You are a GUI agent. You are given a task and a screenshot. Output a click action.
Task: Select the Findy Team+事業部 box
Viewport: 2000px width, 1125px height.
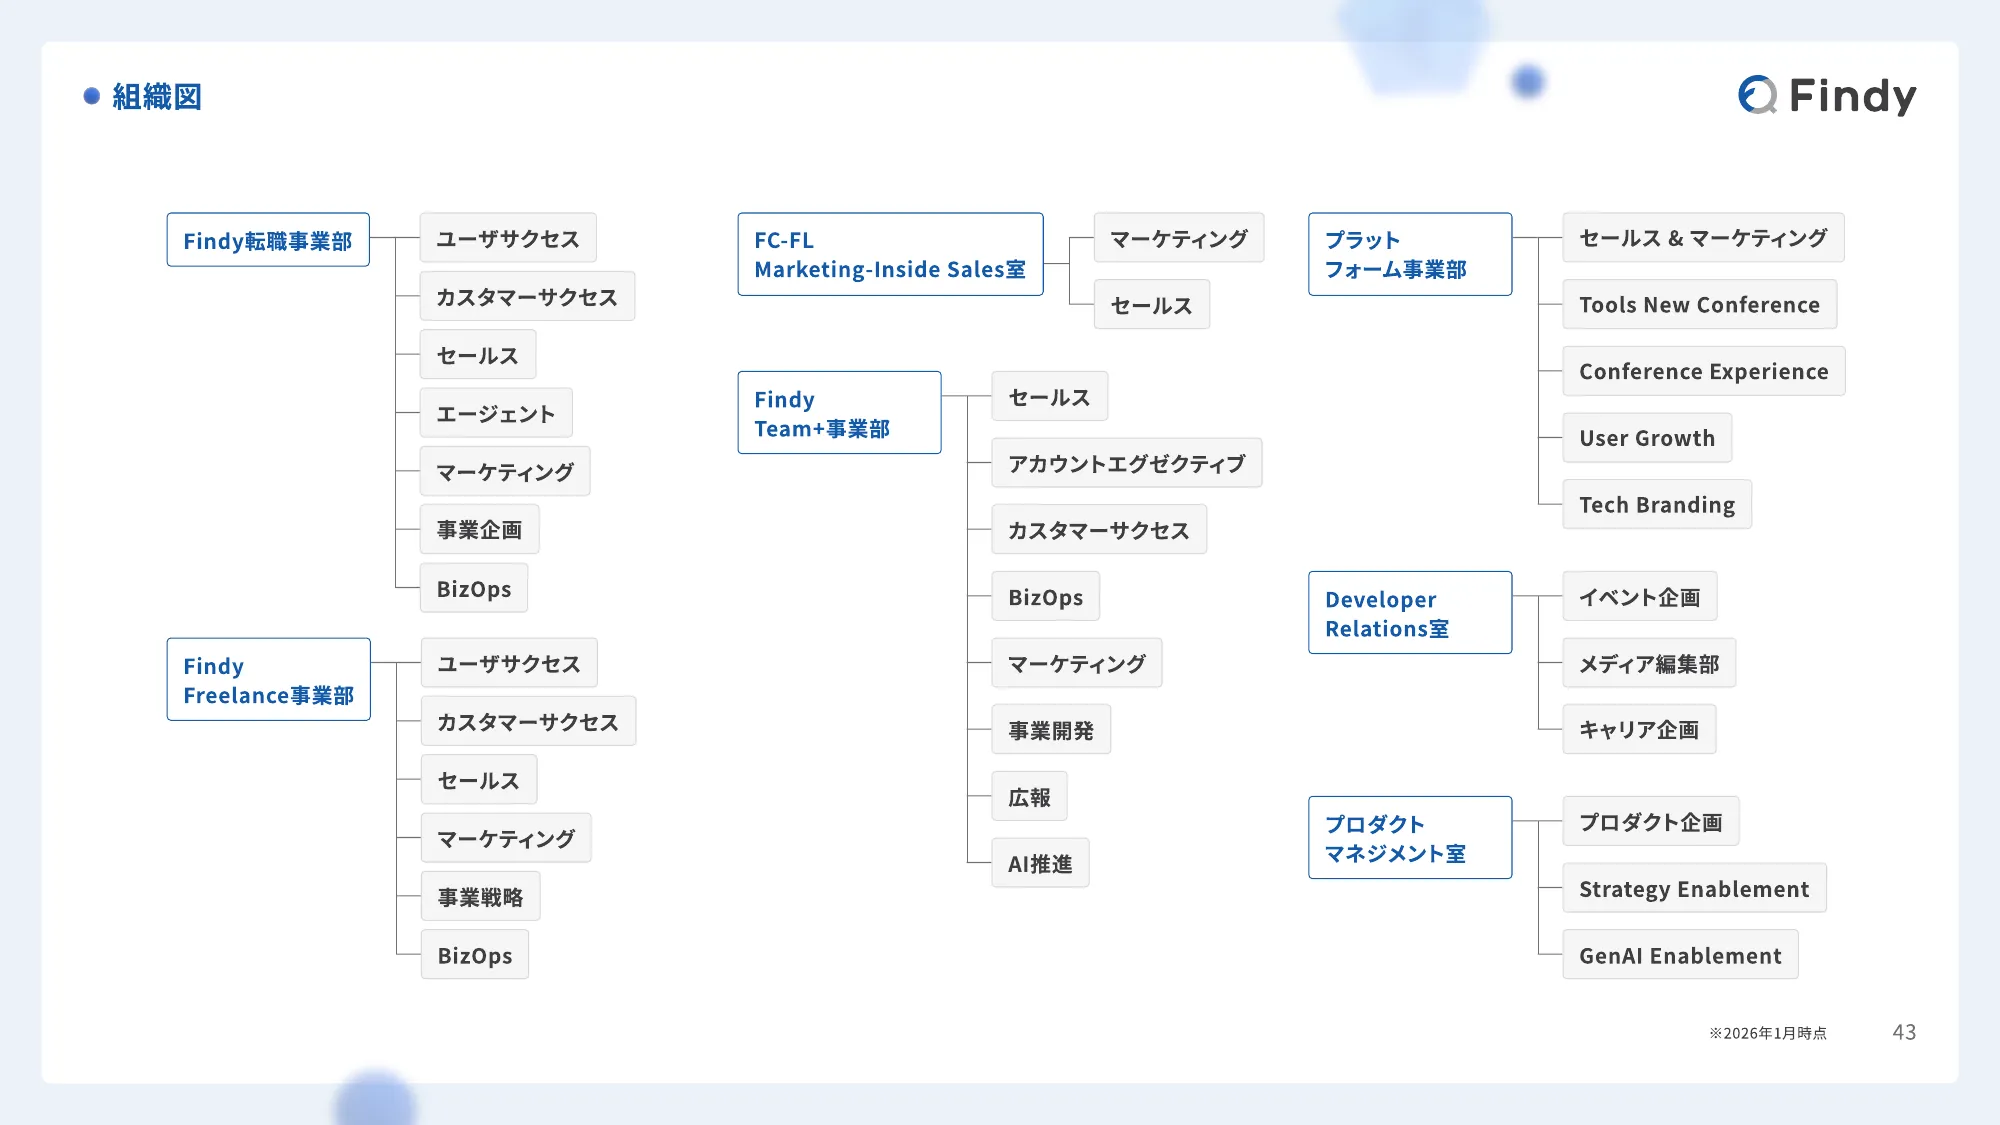(x=839, y=412)
